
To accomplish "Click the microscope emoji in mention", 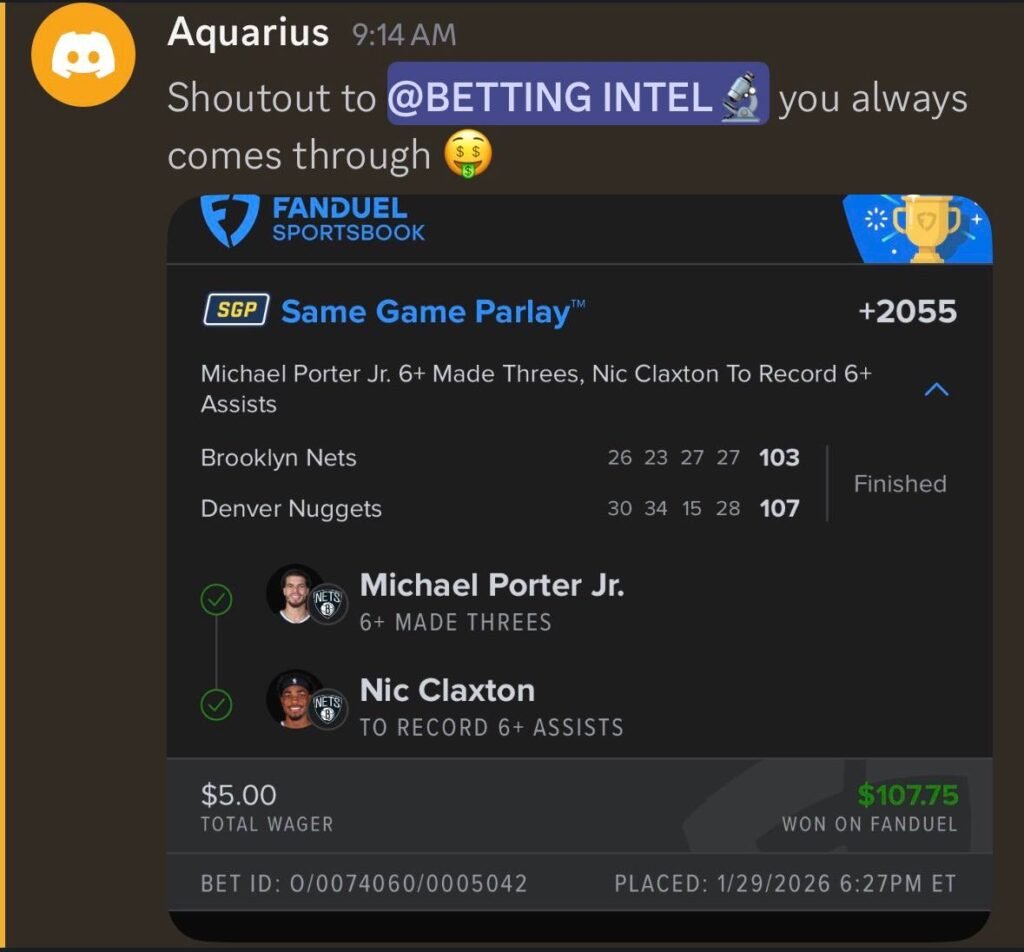I will pos(741,97).
